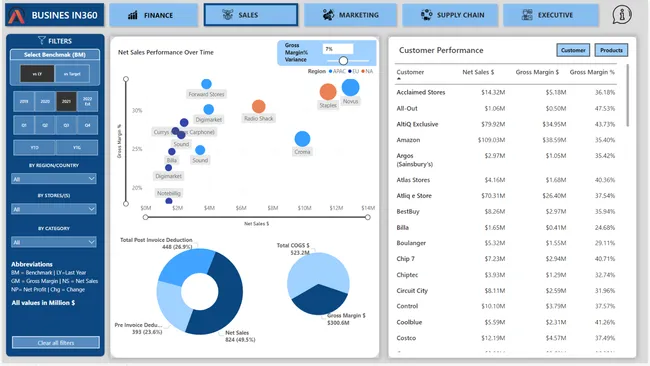Image resolution: width=650 pixels, height=366 pixels.
Task: Select the Radio Shack bubble in scatter chart
Action: (x=259, y=107)
